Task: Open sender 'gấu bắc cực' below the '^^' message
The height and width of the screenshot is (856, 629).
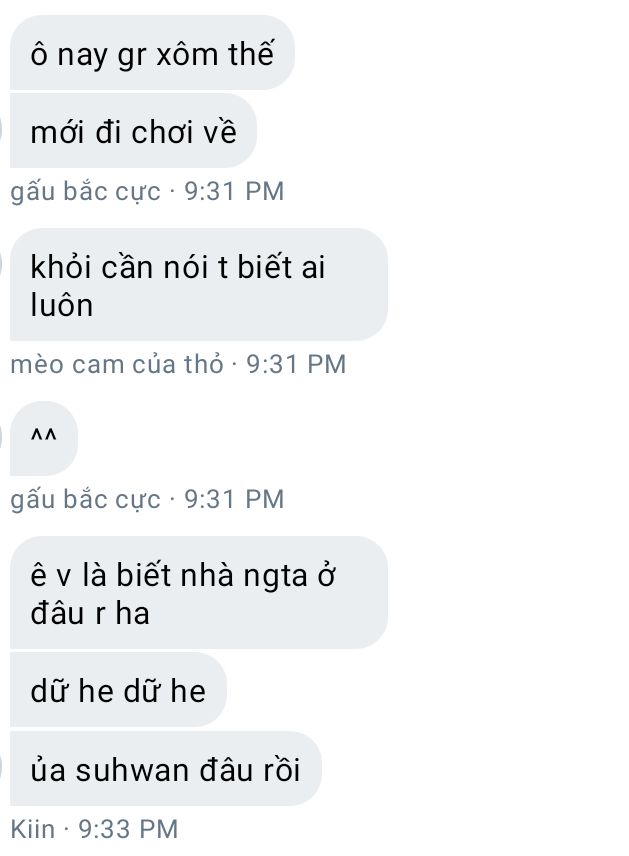Action: point(85,500)
